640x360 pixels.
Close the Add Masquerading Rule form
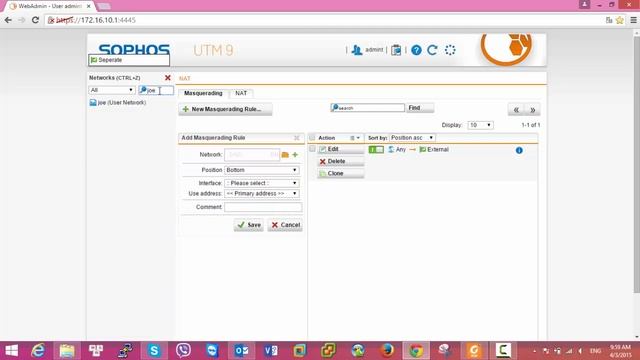pyautogui.click(x=297, y=138)
